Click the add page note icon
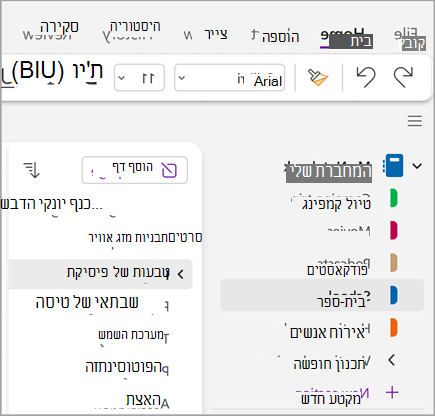 [x=169, y=170]
